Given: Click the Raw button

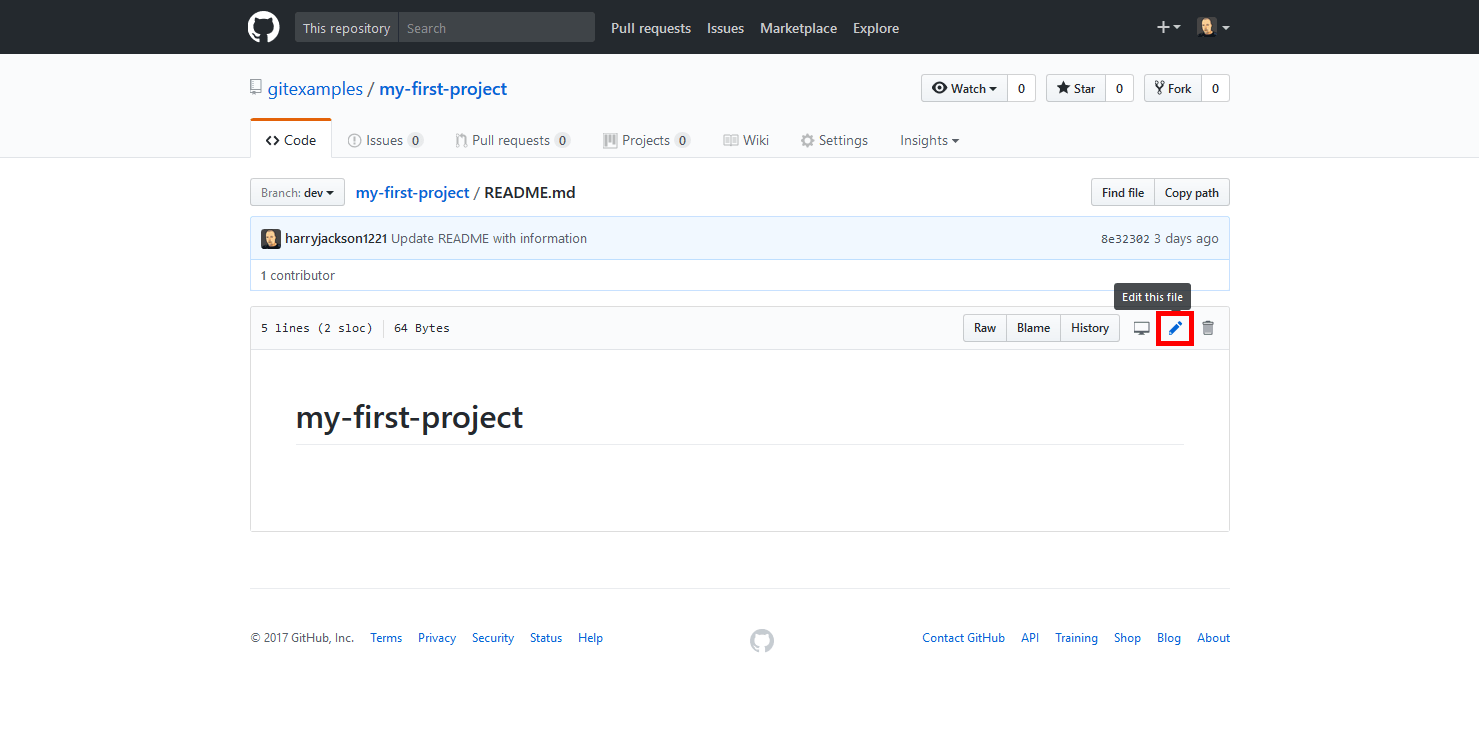Looking at the screenshot, I should [x=985, y=328].
